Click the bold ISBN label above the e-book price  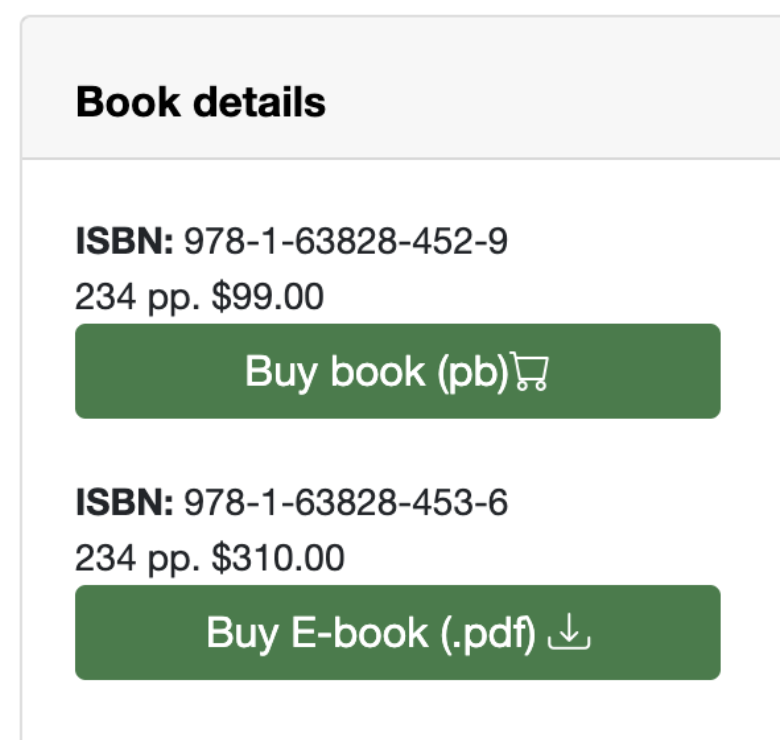click(x=125, y=503)
